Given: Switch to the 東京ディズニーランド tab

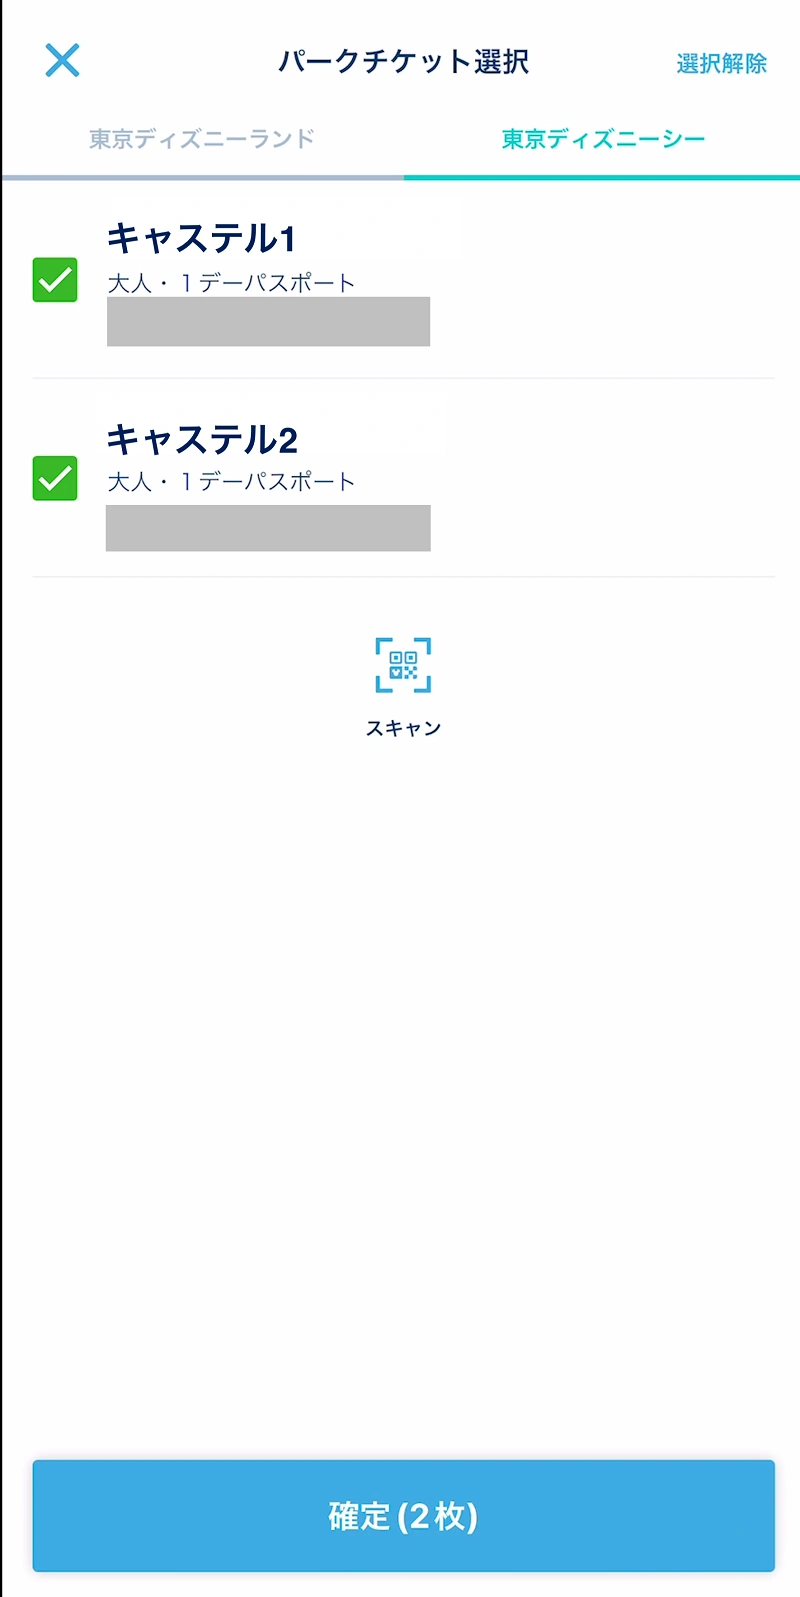Looking at the screenshot, I should click(x=202, y=139).
